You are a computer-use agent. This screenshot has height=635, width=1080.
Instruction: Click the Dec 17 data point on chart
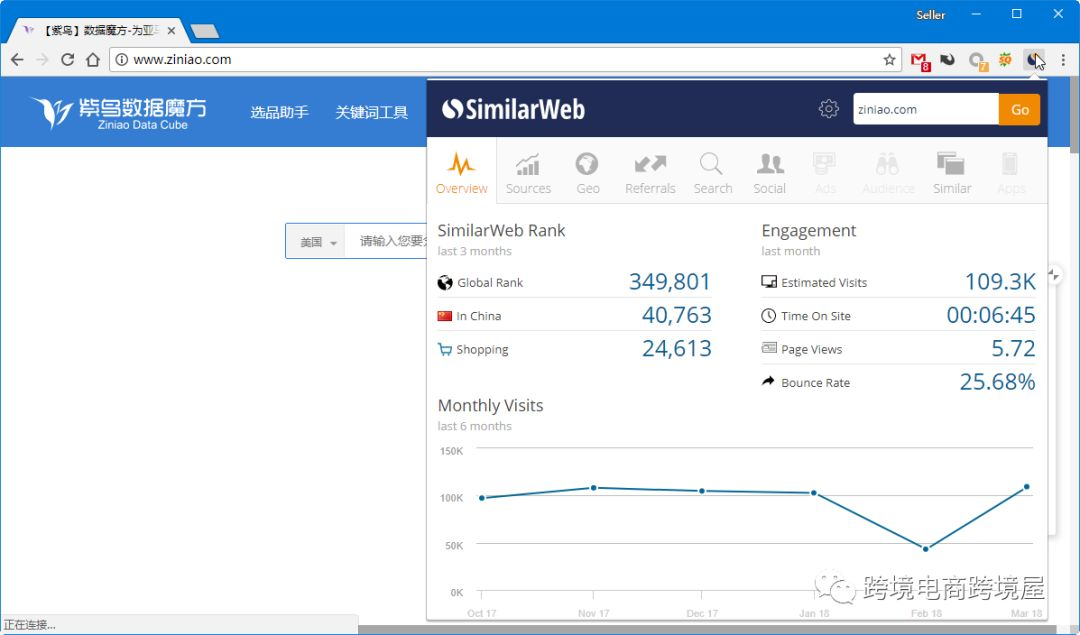pyautogui.click(x=702, y=491)
